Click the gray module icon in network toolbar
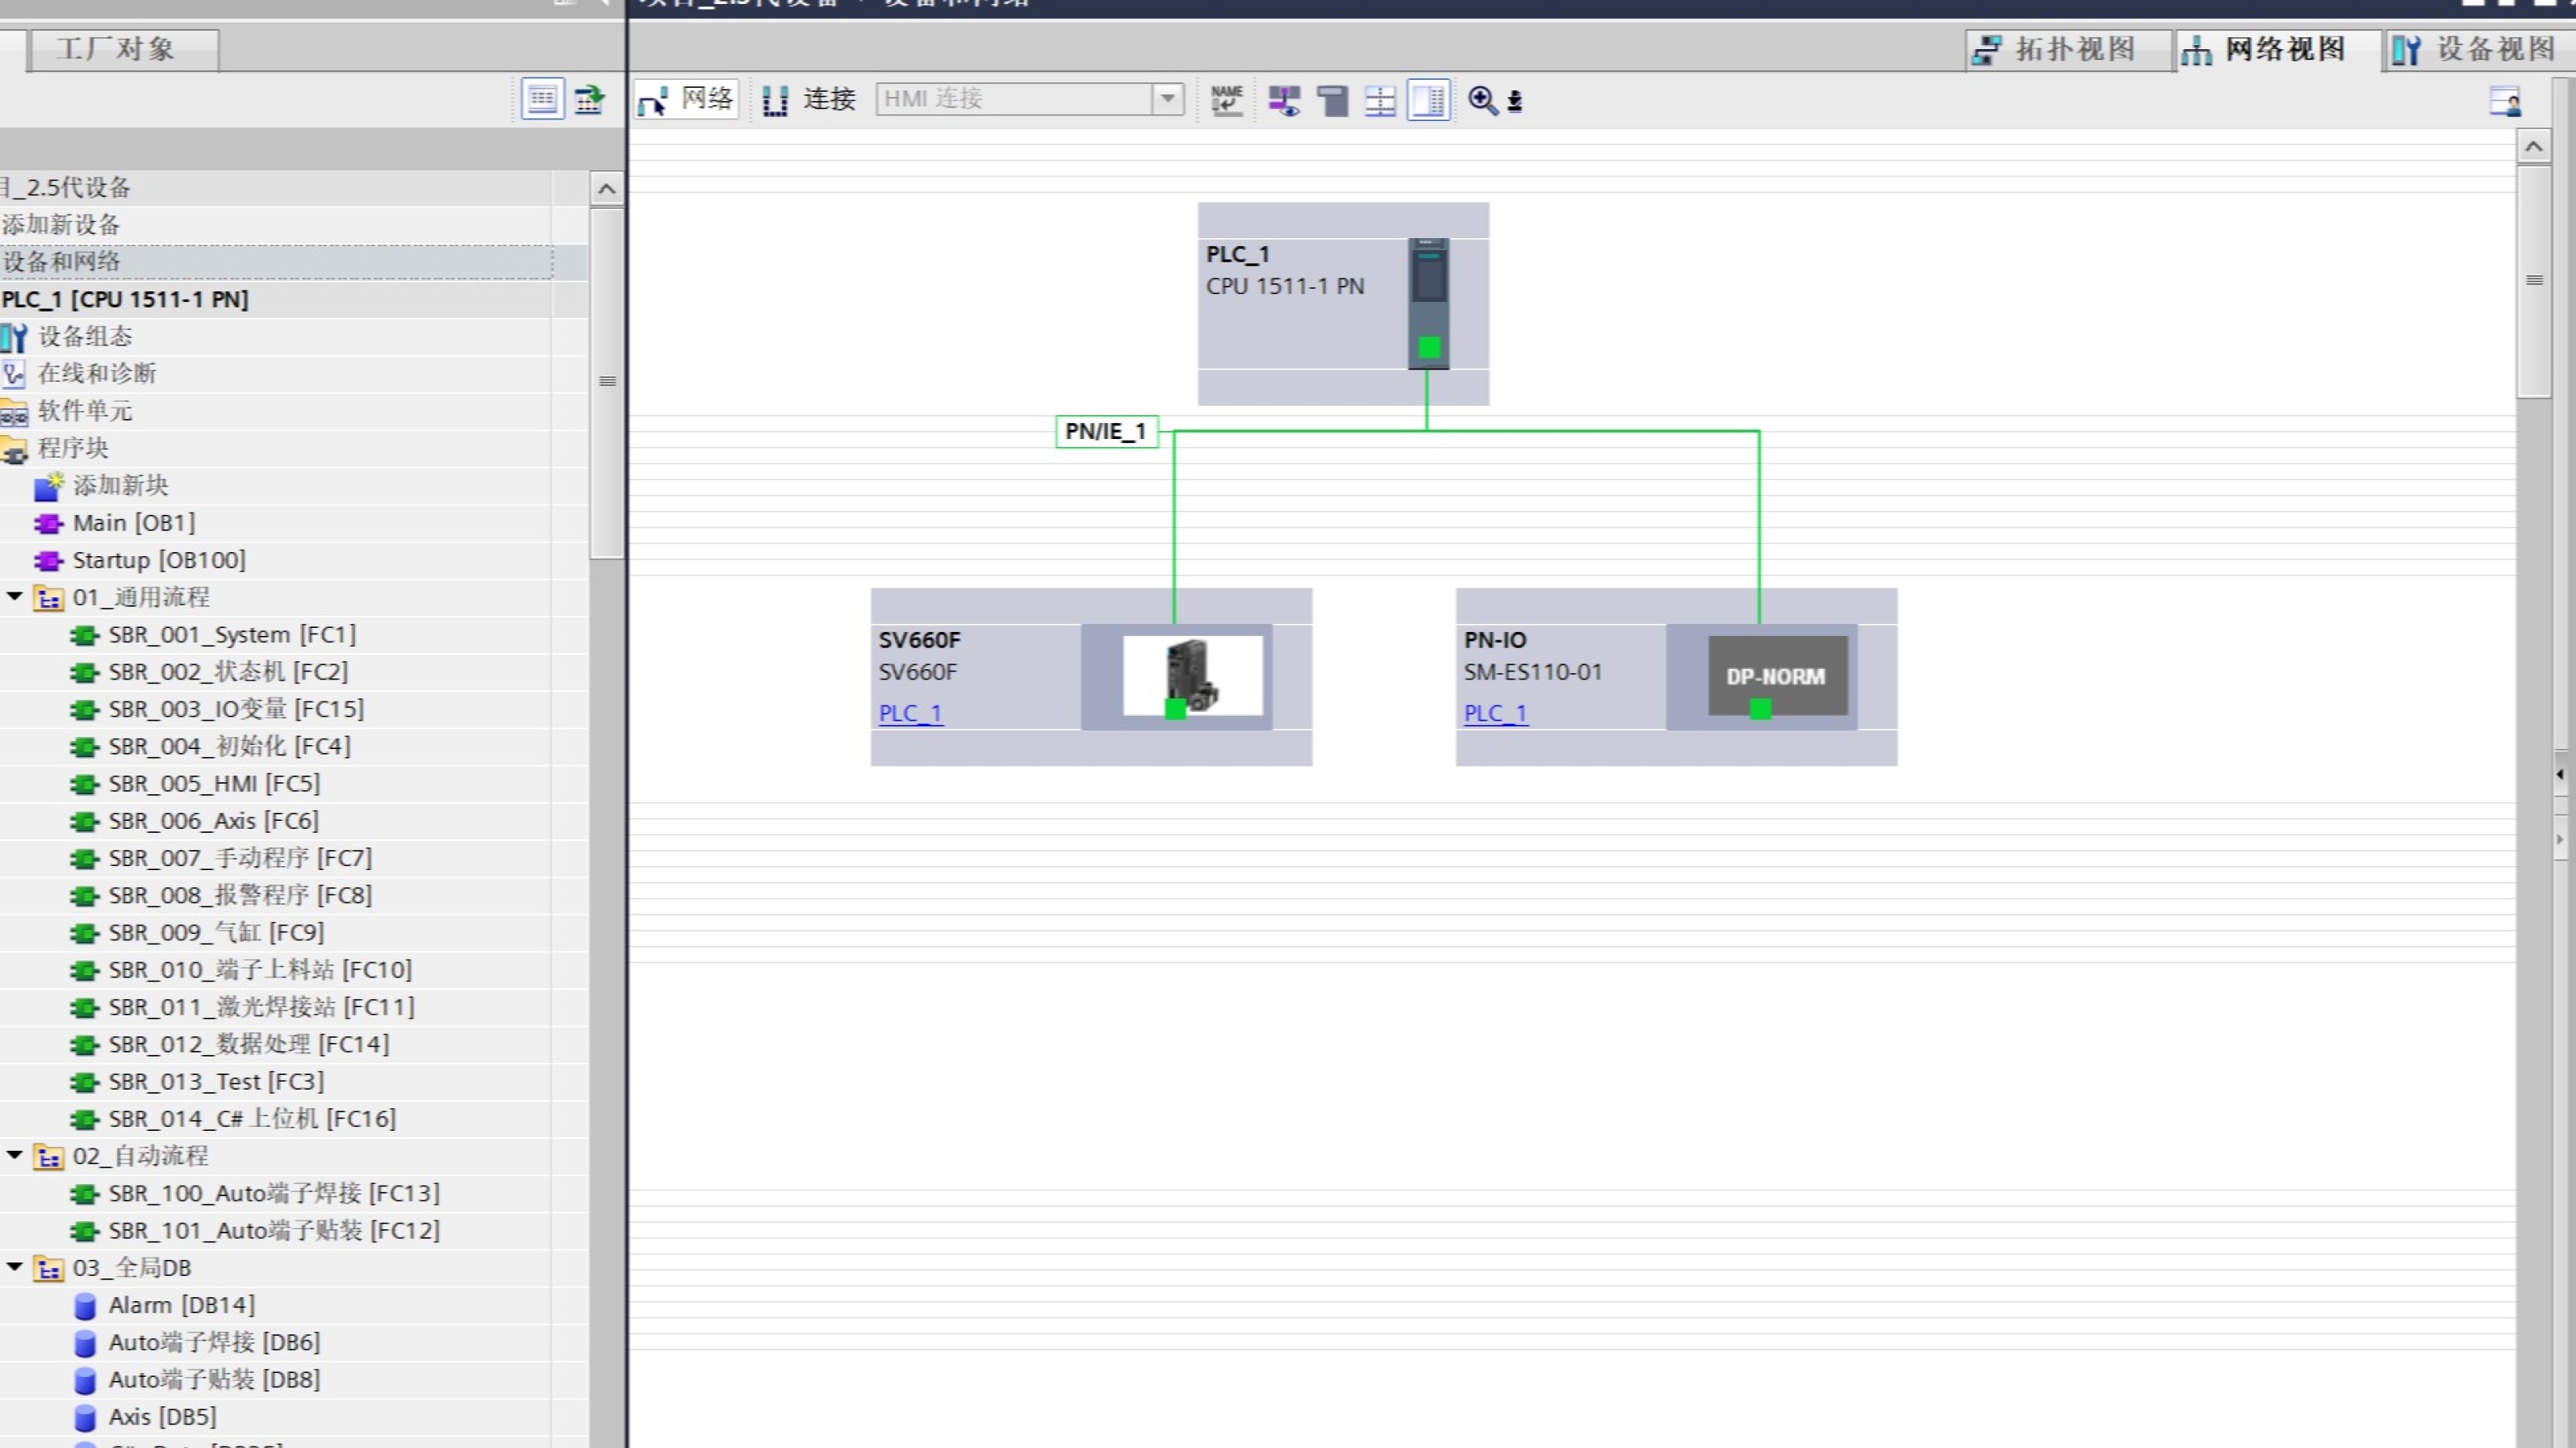 pyautogui.click(x=1332, y=100)
